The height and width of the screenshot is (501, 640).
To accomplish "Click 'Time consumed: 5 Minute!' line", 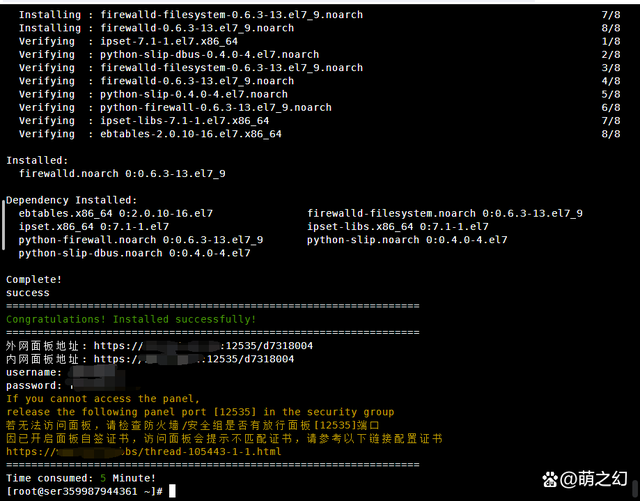I will (81, 478).
